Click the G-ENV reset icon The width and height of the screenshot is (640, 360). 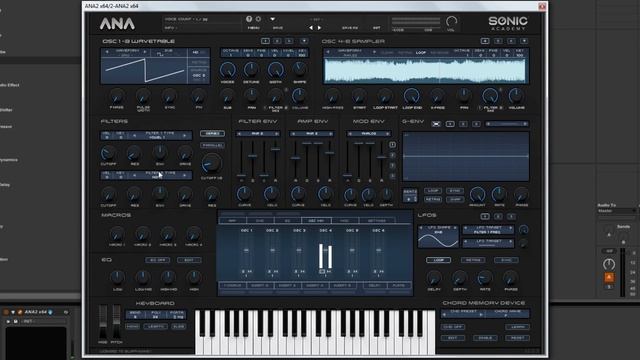tap(436, 124)
